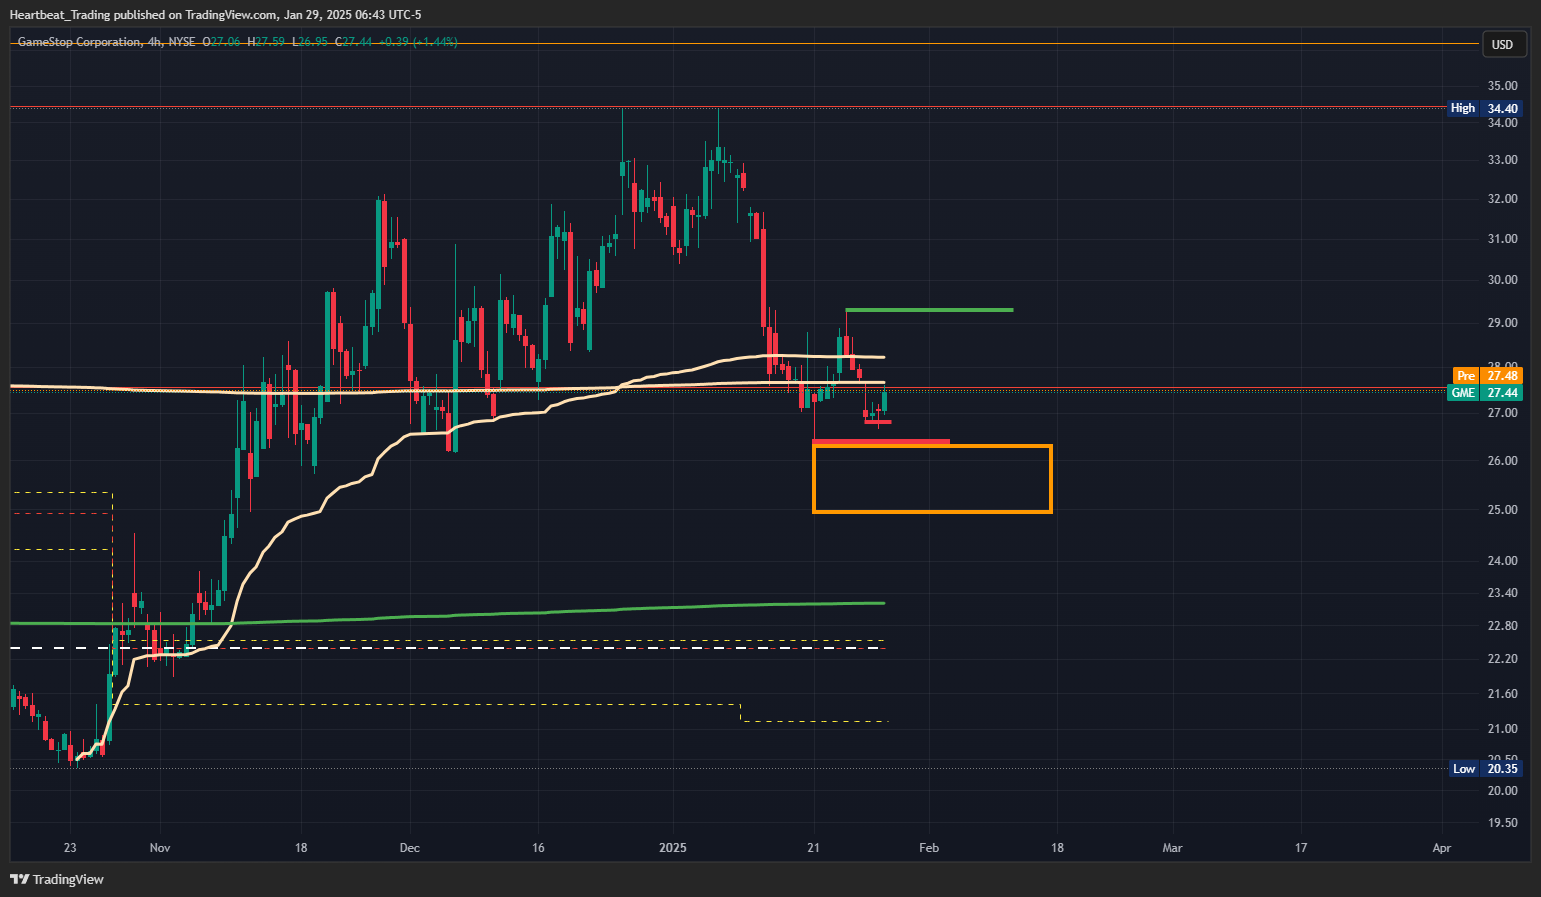
Task: Click the L26.95 low value in legend
Action: 310,42
